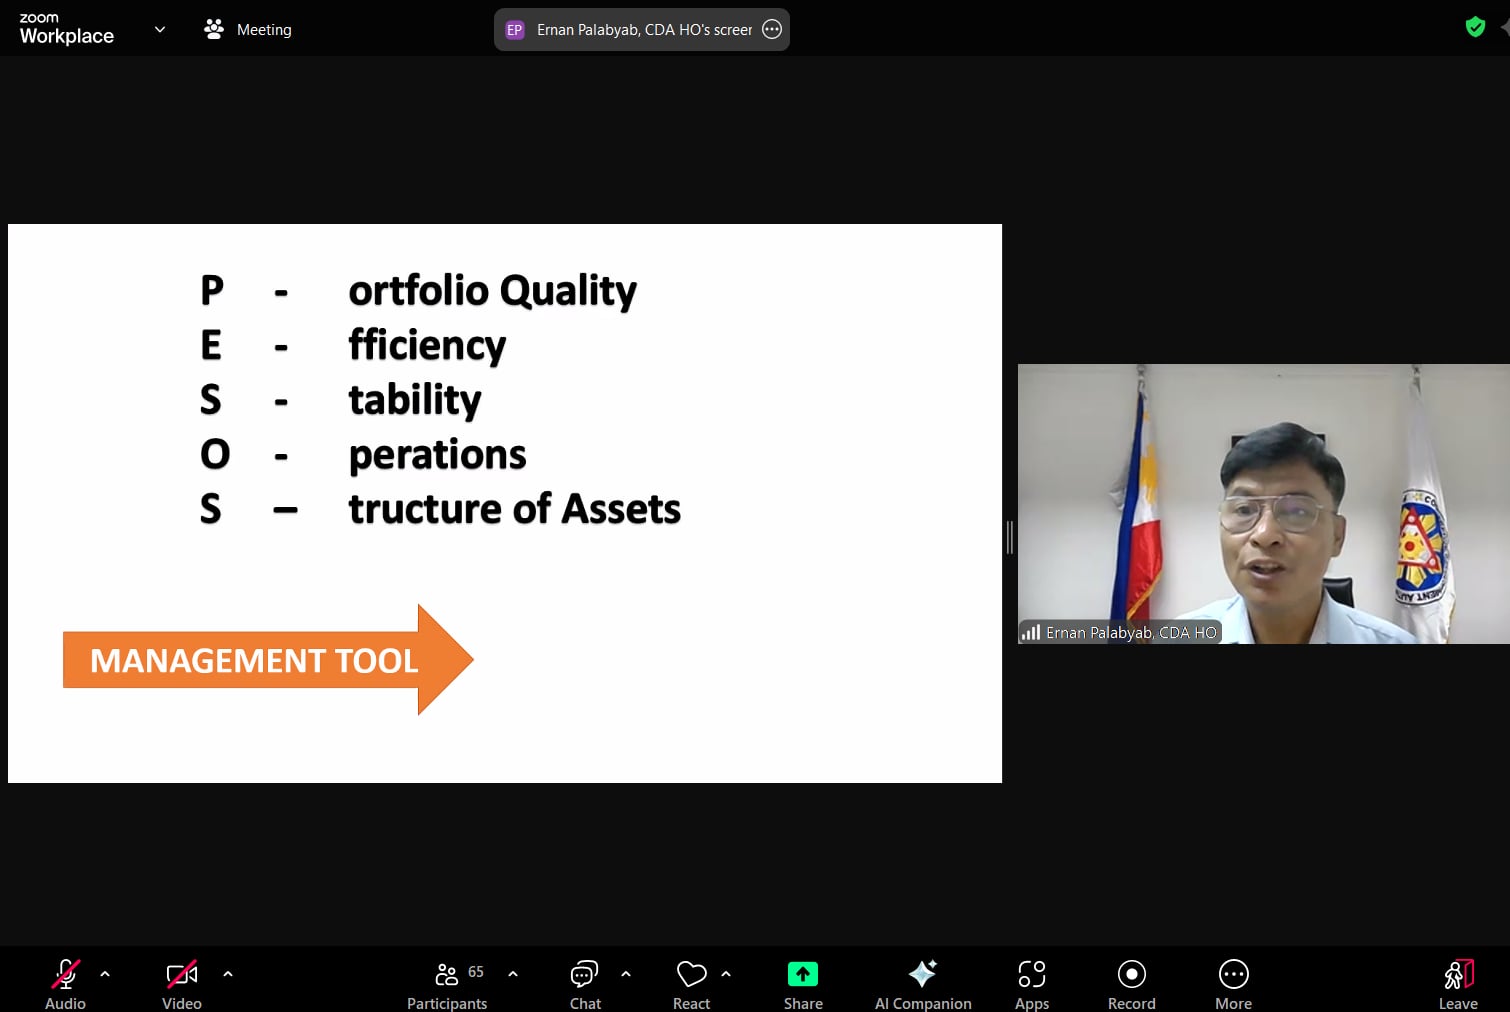The width and height of the screenshot is (1510, 1012).
Task: Open Audio options caret
Action: click(105, 973)
